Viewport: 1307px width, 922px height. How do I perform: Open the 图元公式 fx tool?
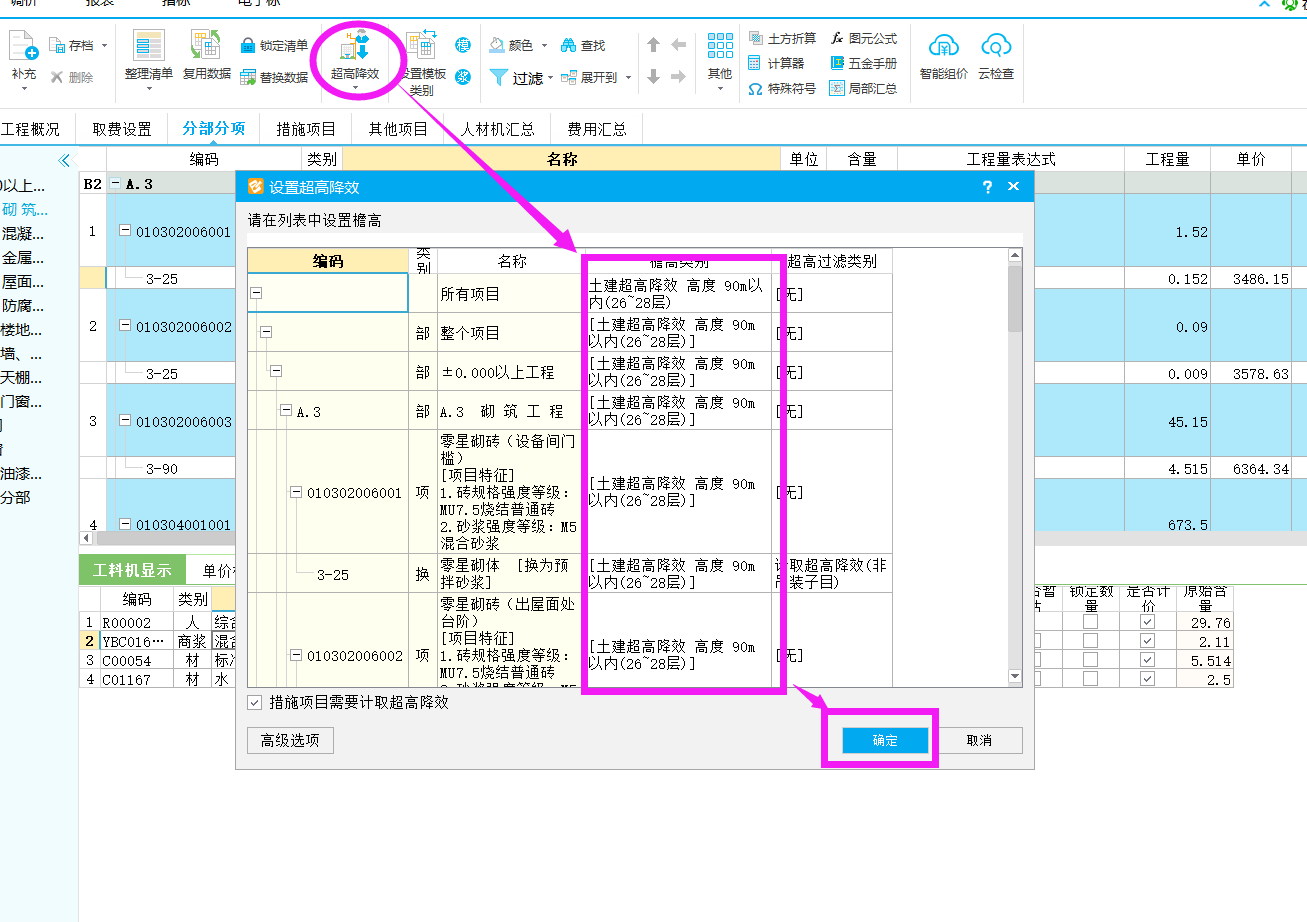click(864, 38)
